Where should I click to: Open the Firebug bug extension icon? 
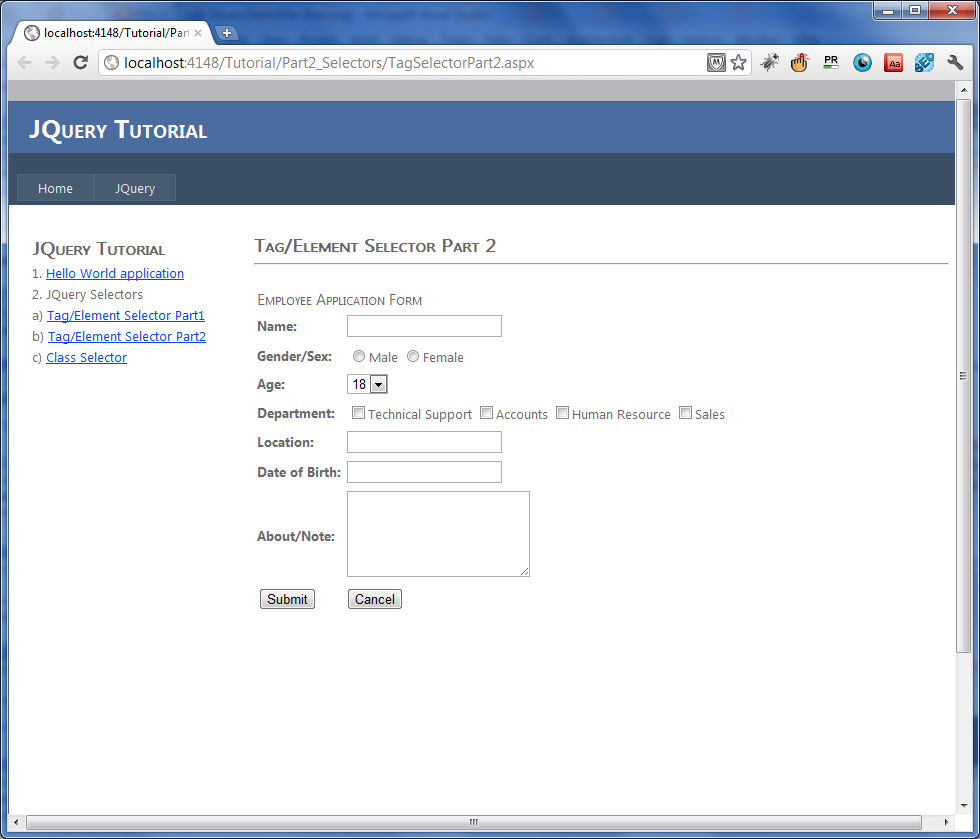point(770,62)
